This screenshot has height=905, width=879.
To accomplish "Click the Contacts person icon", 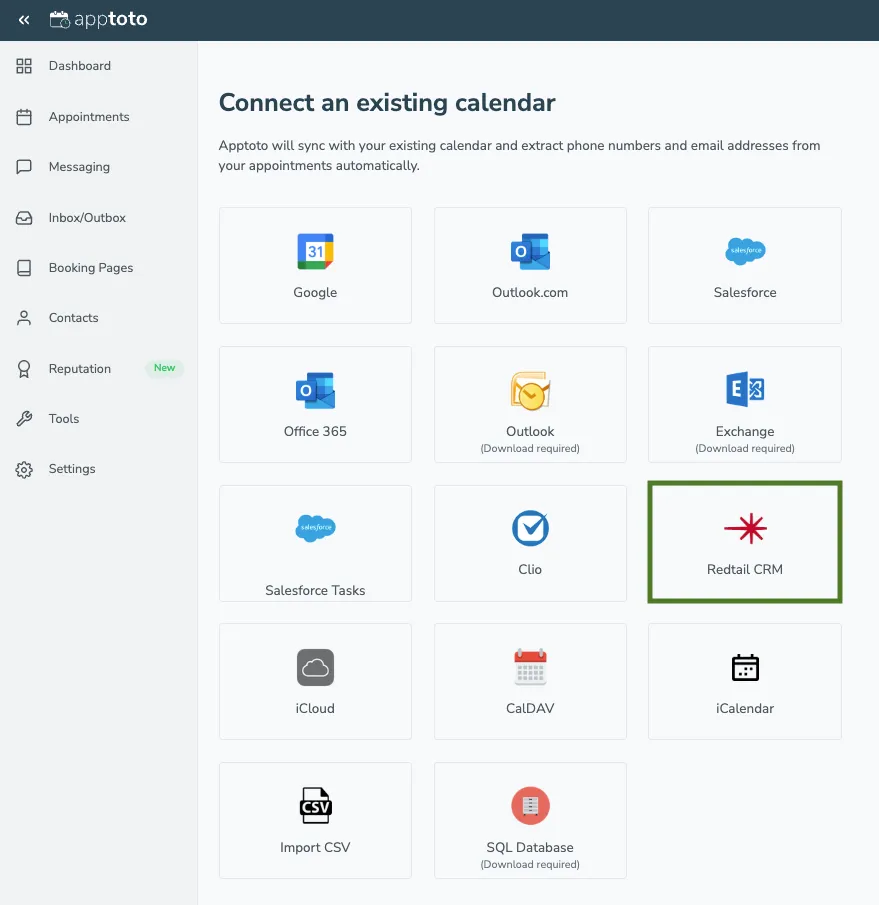I will tap(24, 318).
